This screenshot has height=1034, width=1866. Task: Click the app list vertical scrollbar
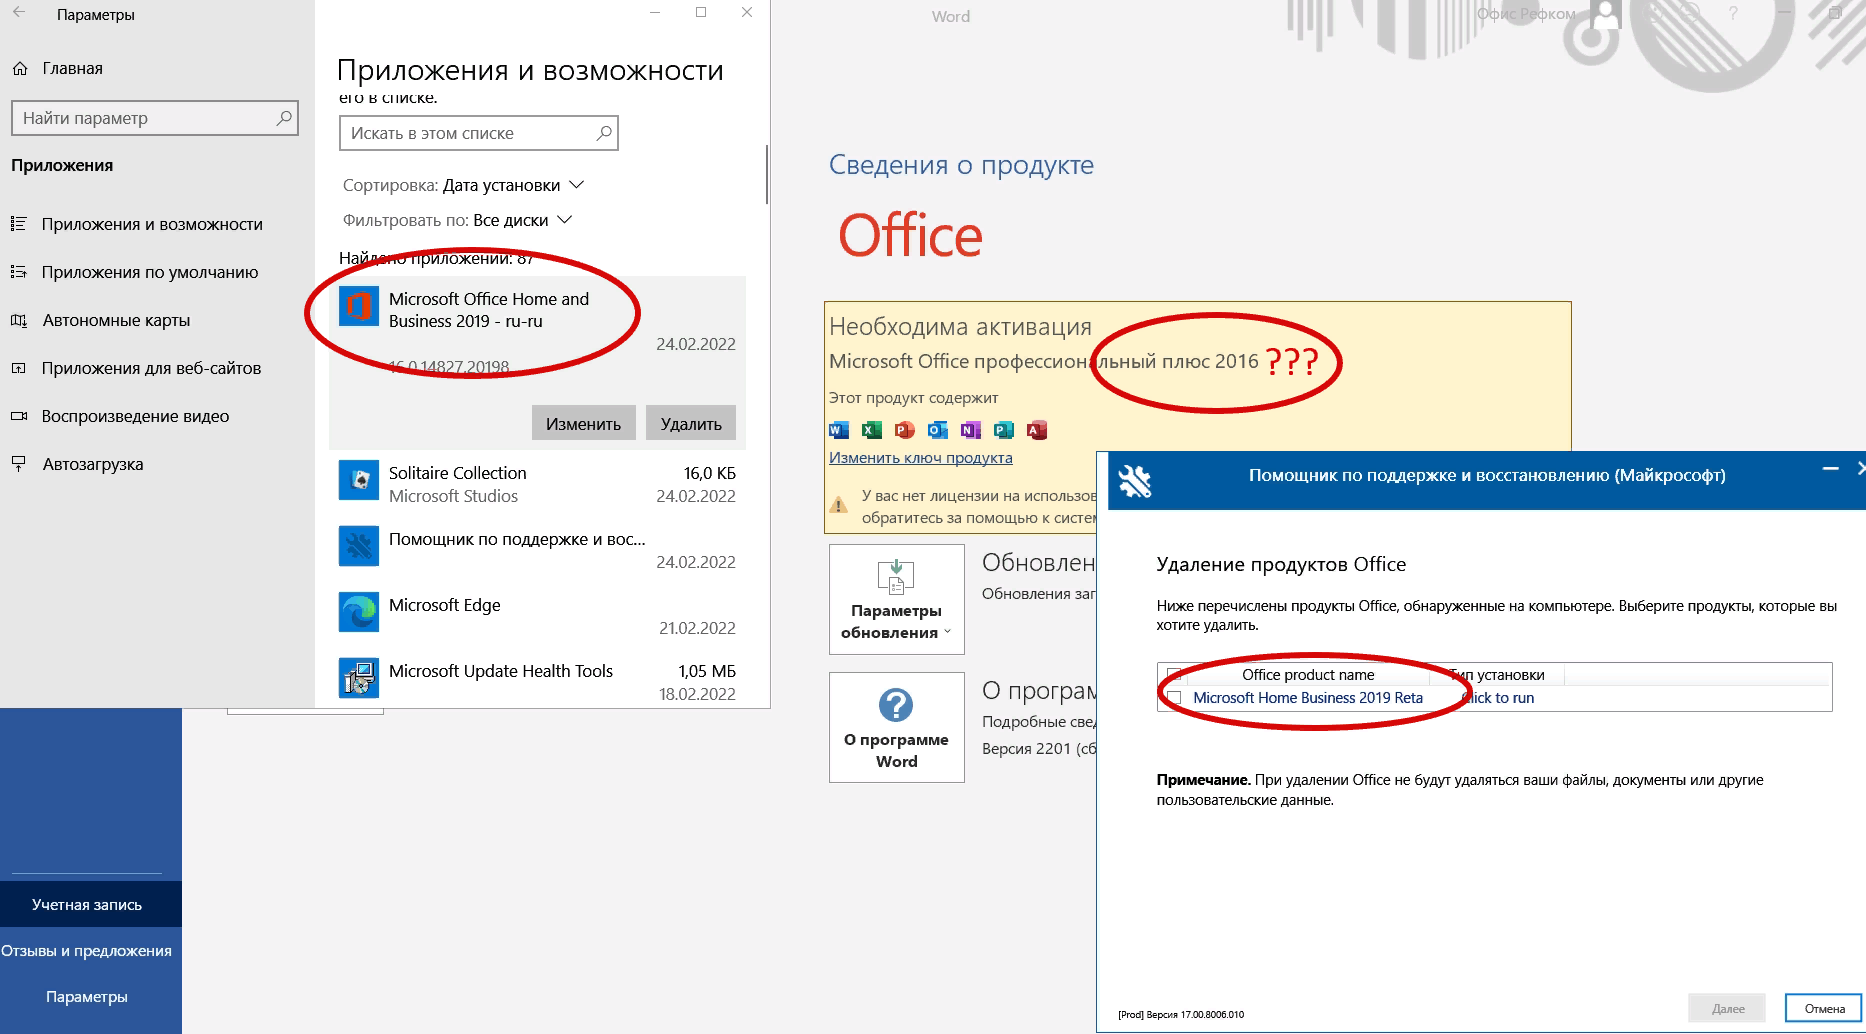tap(767, 175)
